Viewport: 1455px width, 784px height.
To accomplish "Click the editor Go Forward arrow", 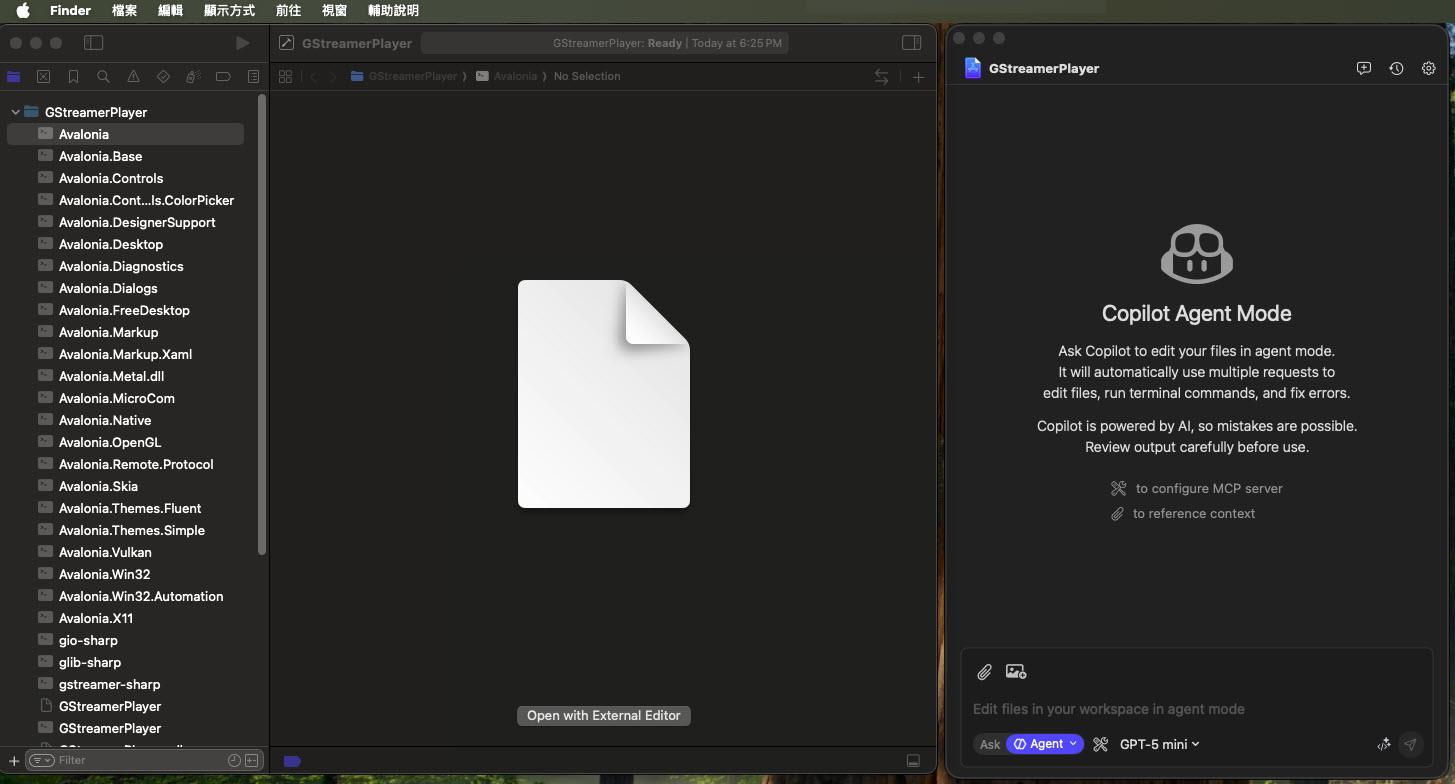I will coord(333,76).
